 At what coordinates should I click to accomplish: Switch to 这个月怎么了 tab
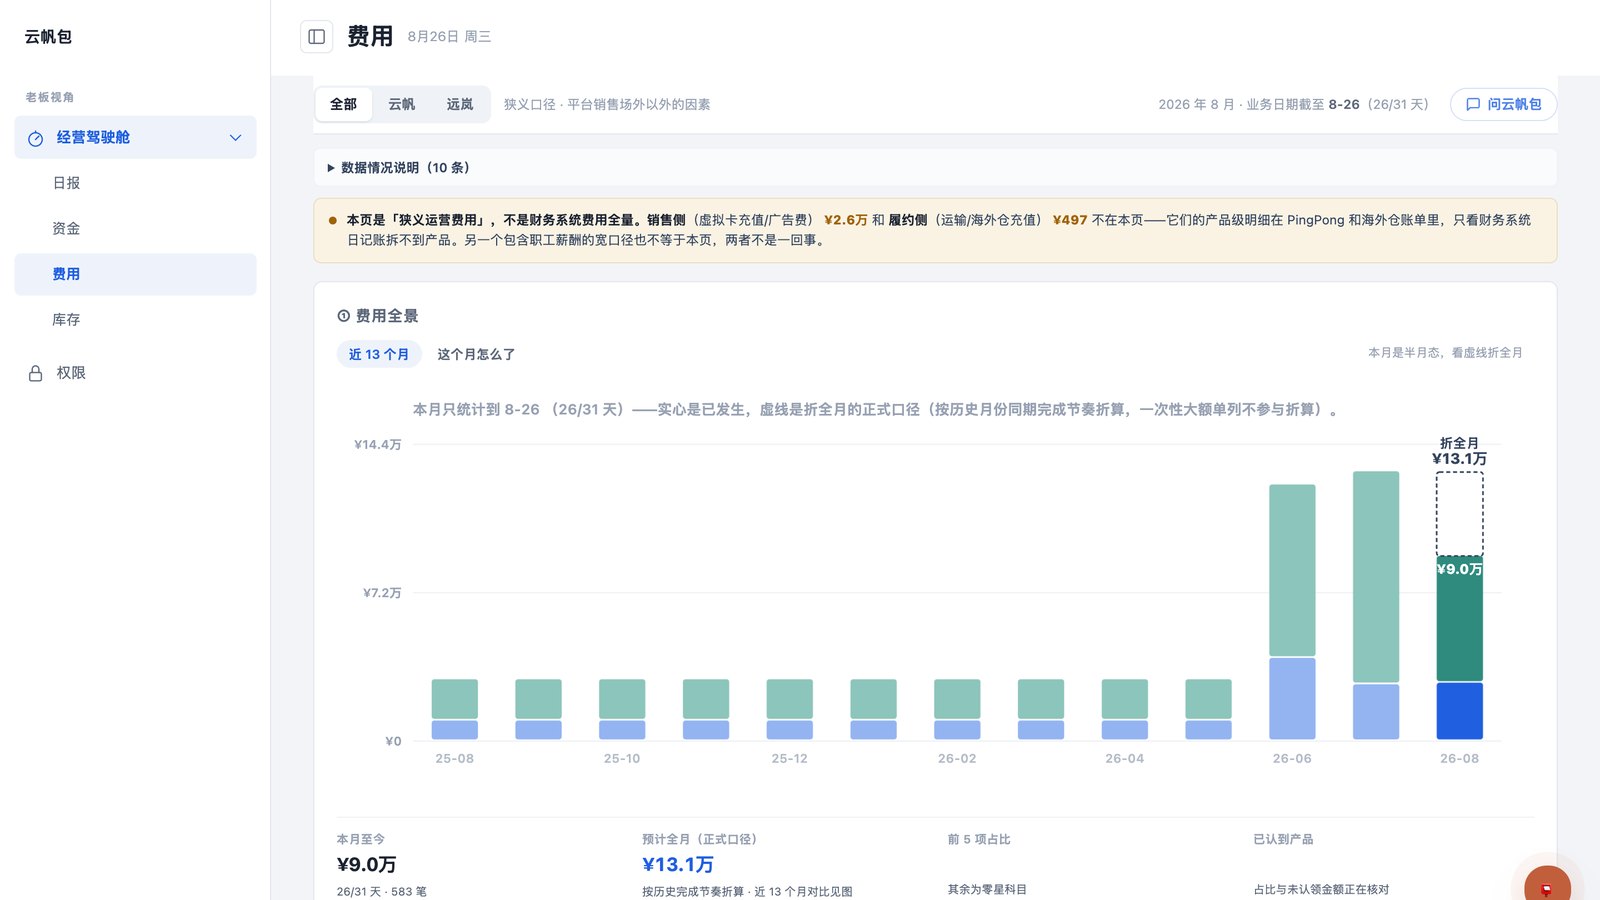click(476, 354)
